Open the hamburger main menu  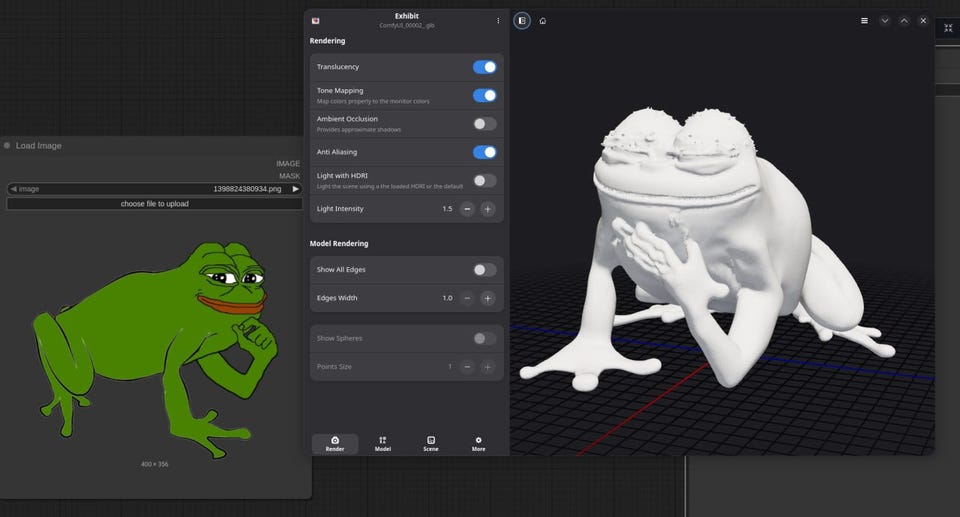coord(864,20)
